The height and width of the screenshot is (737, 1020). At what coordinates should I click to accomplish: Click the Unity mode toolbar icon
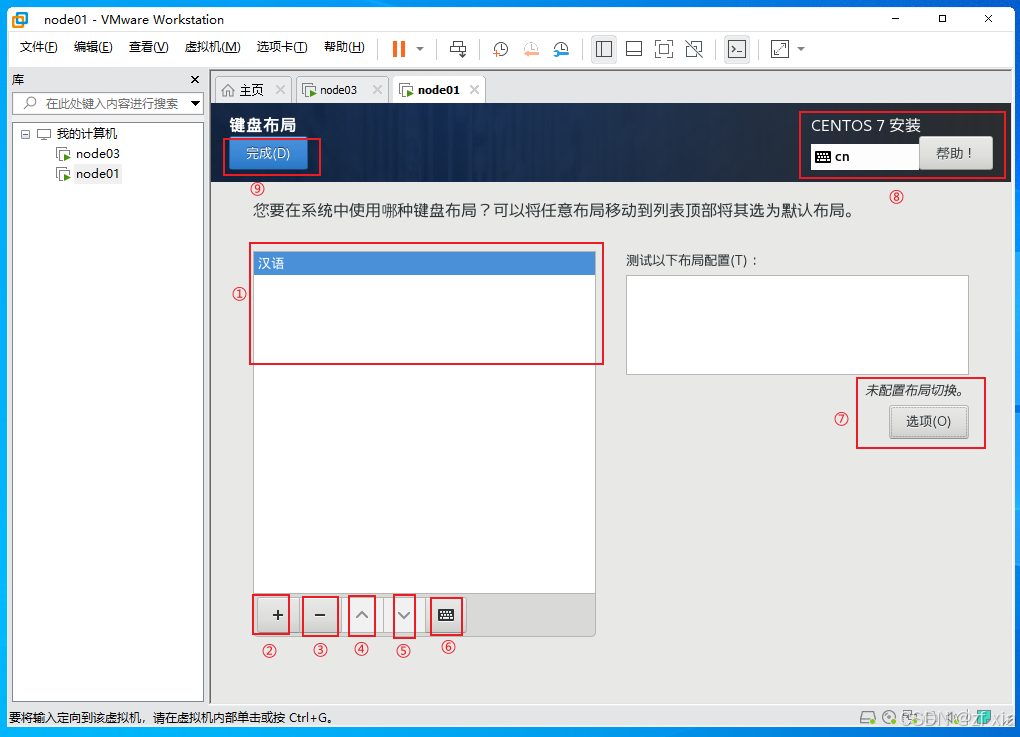(694, 49)
